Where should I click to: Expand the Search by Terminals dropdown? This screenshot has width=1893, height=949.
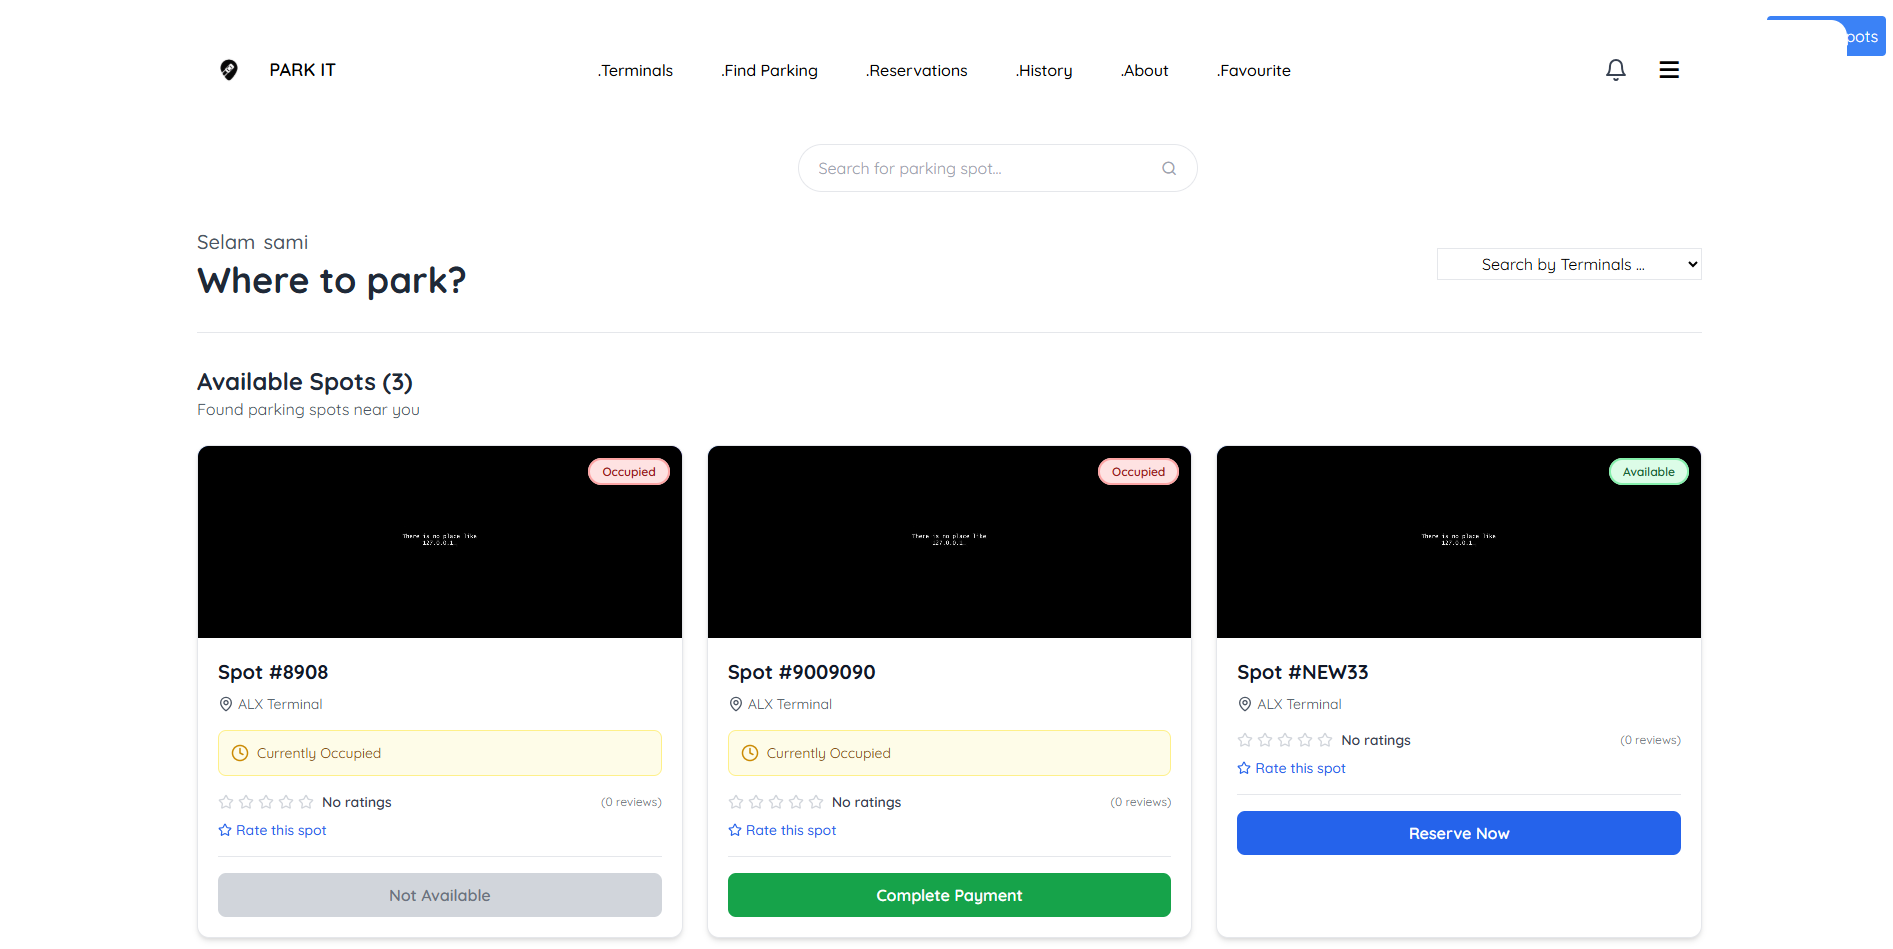click(x=1569, y=264)
